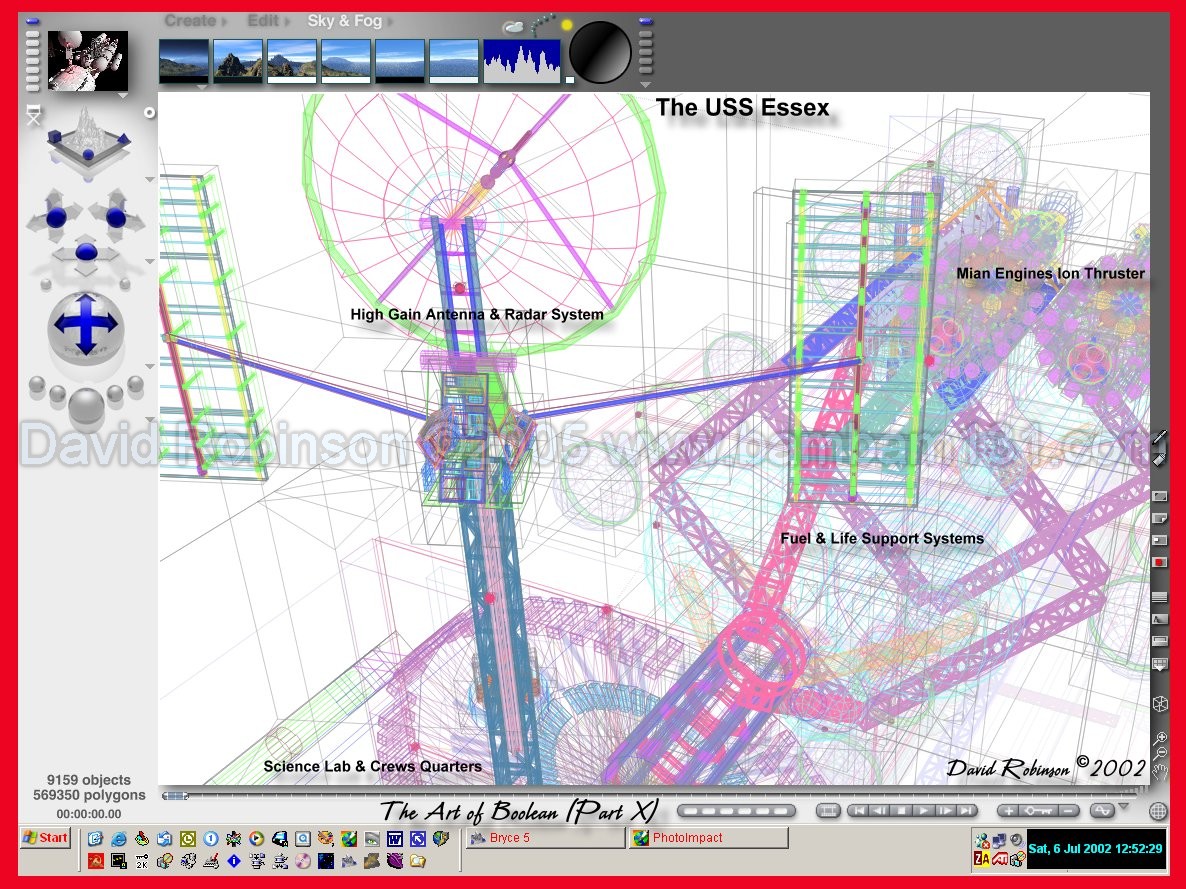Click the ZoneAlarm ZA tray icon
Image resolution: width=1186 pixels, height=889 pixels.
[x=982, y=859]
